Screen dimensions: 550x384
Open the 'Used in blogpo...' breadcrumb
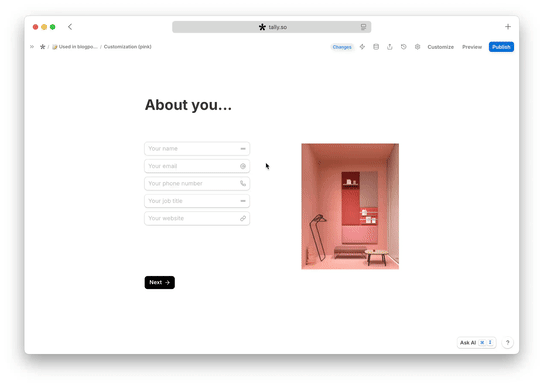(x=75, y=47)
